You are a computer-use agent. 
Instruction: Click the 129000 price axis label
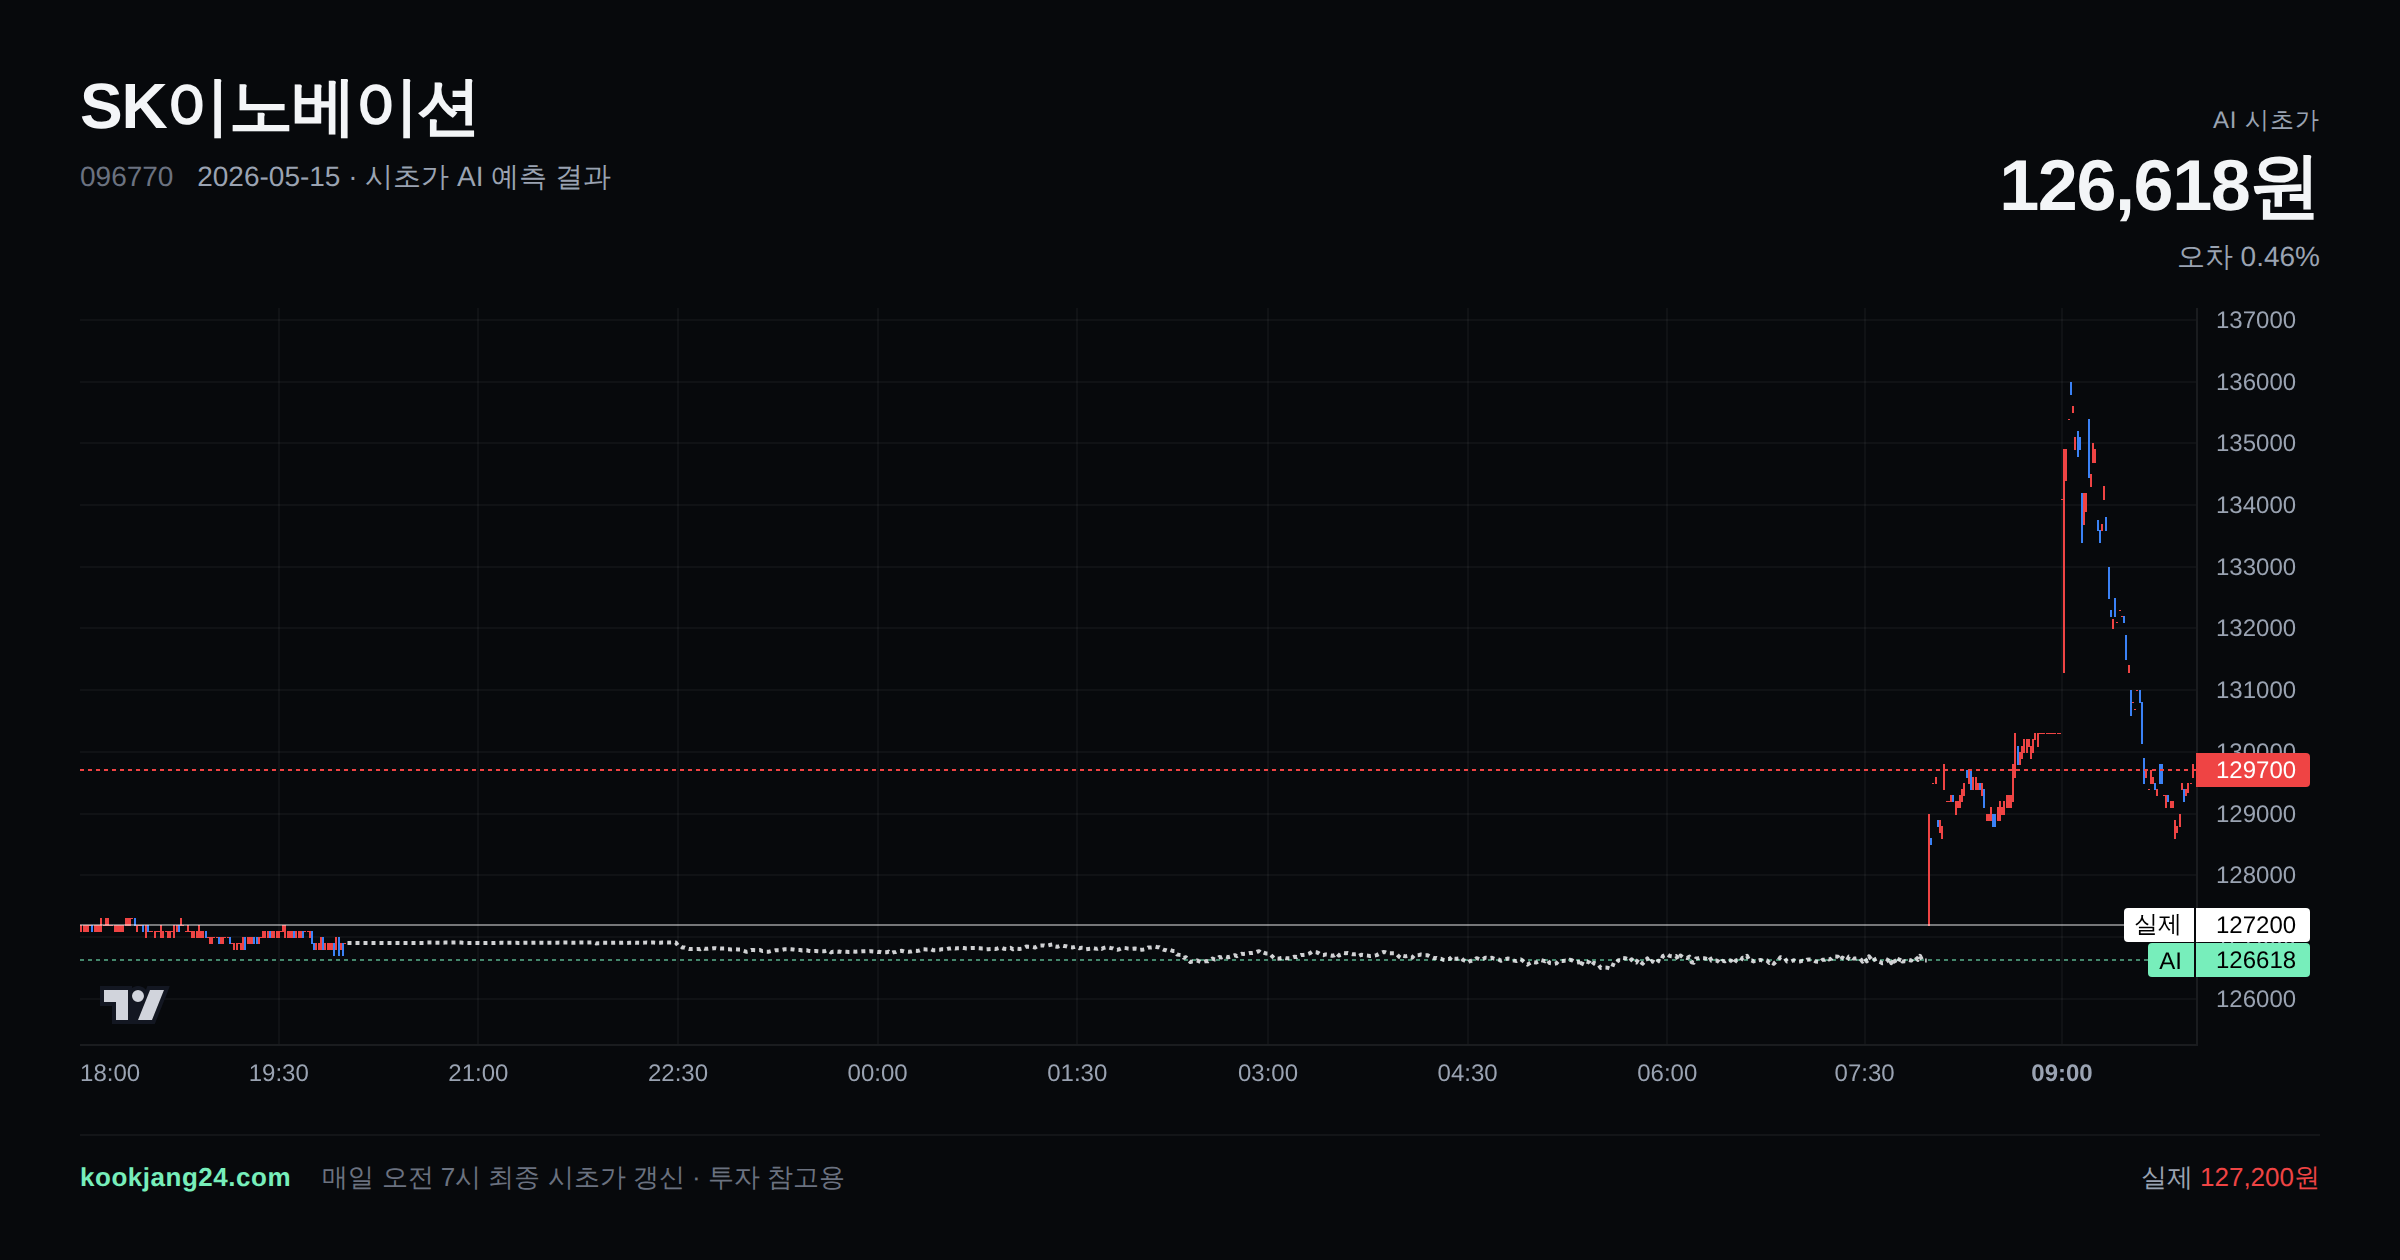pyautogui.click(x=2255, y=814)
